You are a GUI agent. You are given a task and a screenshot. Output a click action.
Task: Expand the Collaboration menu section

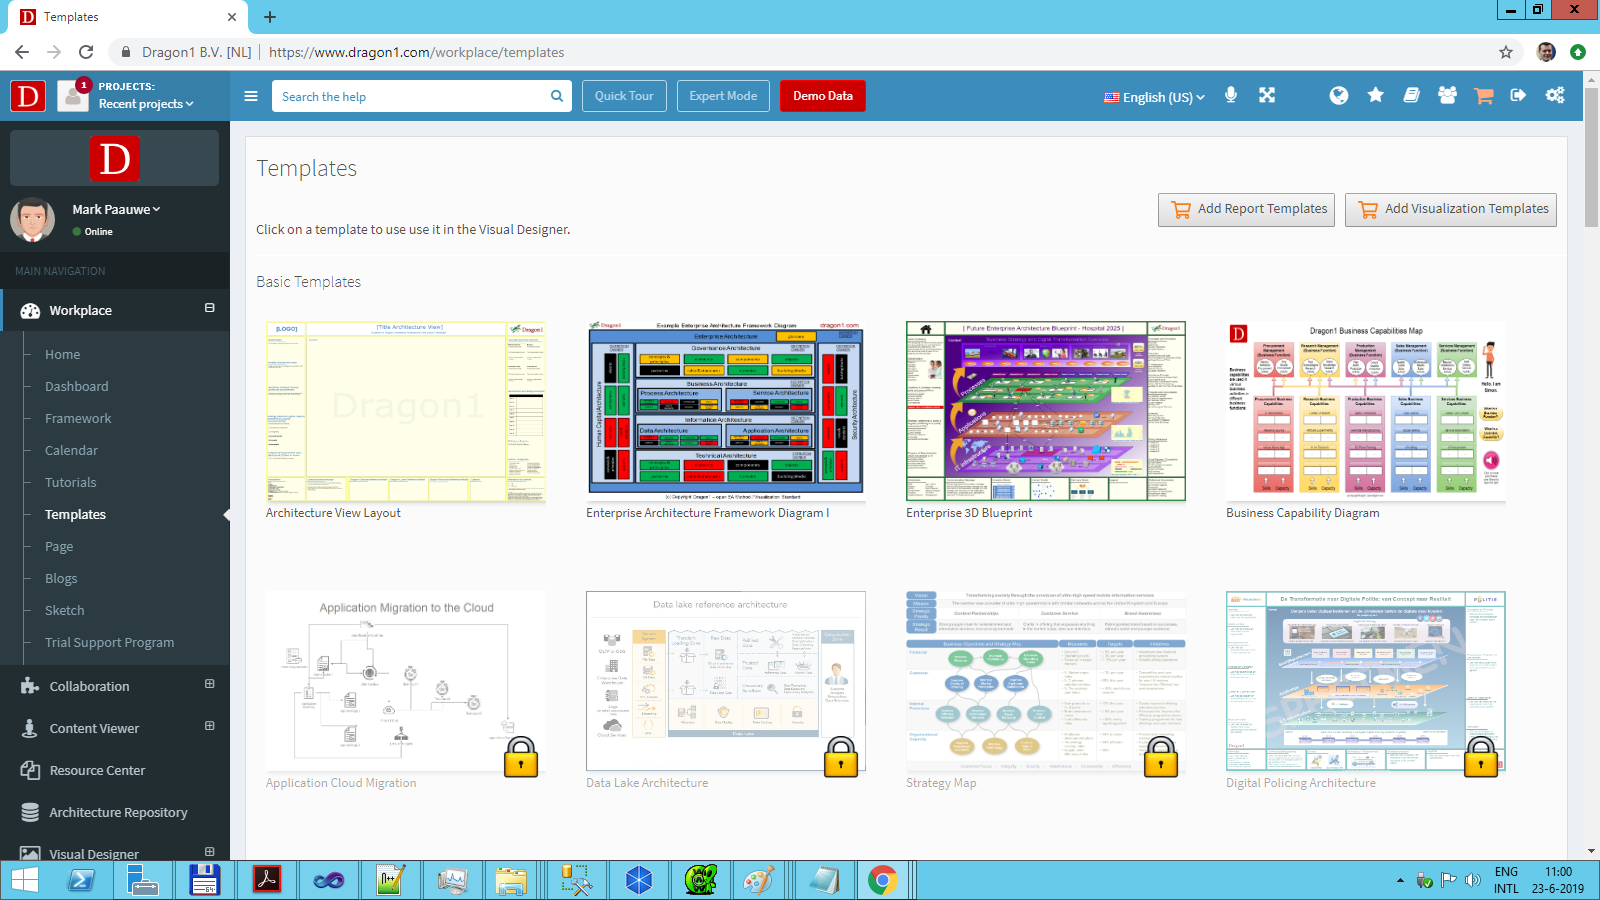209,684
